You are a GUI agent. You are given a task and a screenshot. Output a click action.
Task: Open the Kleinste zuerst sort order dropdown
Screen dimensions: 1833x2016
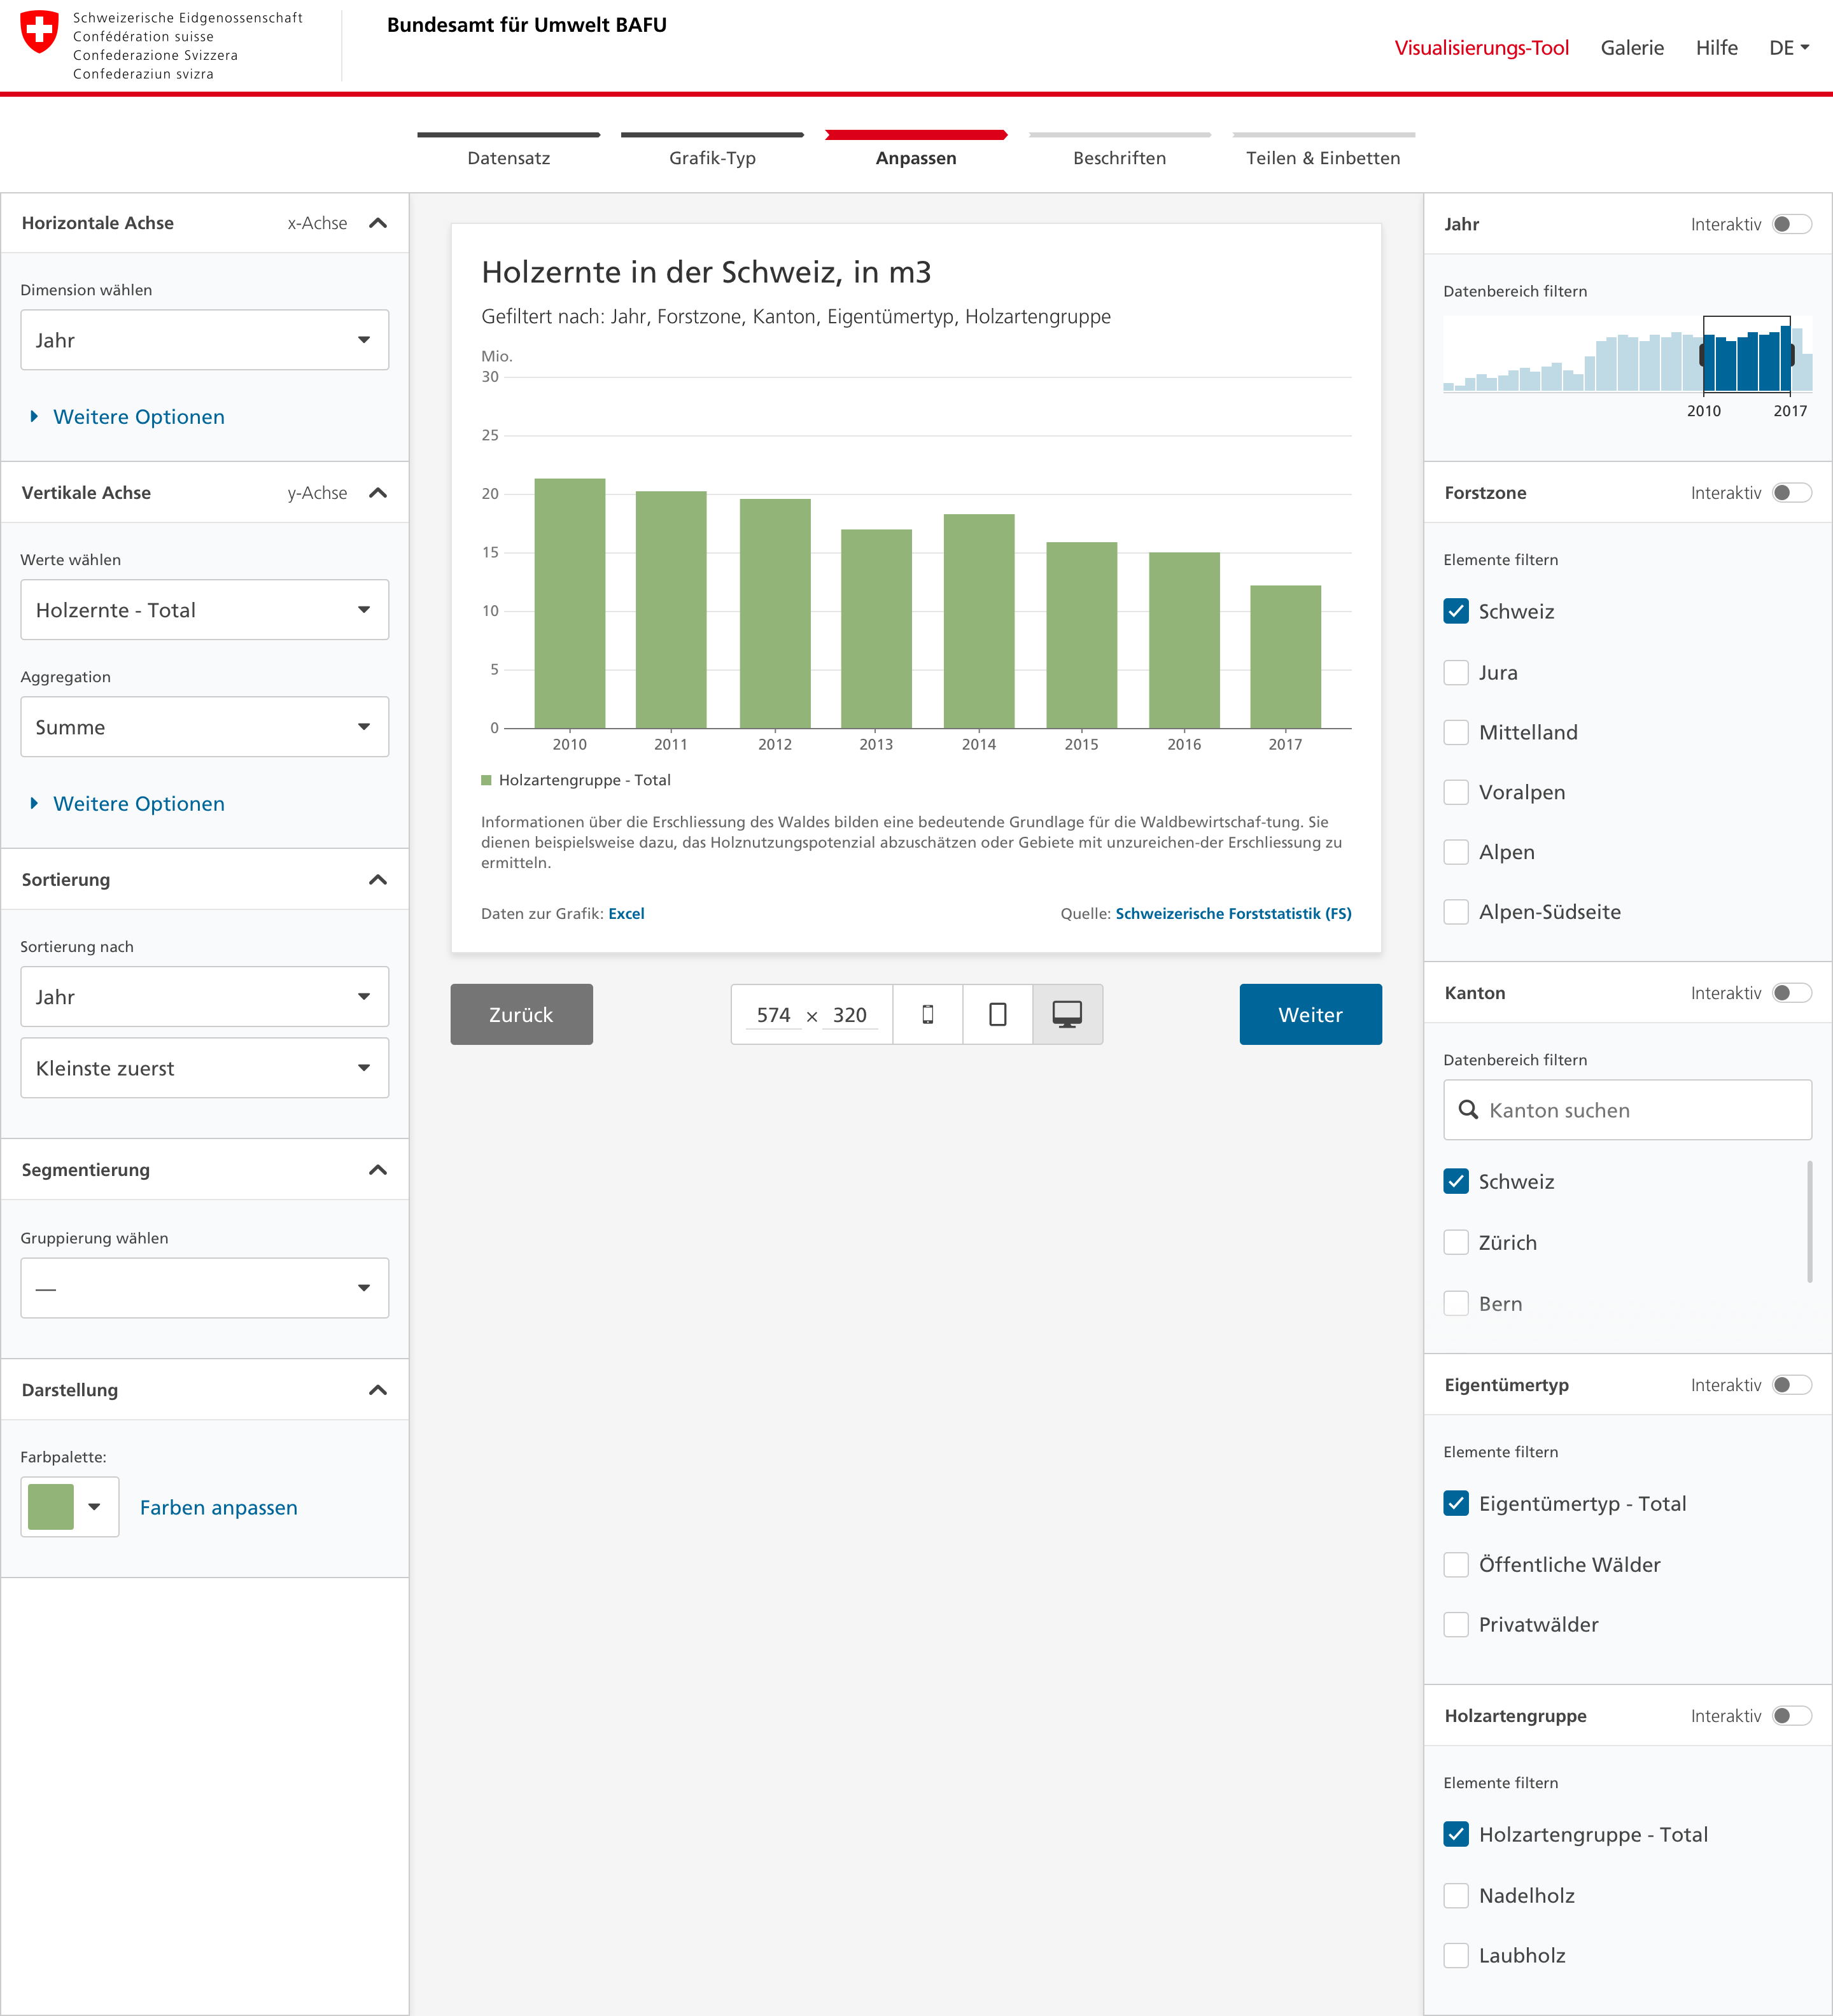(x=205, y=1068)
